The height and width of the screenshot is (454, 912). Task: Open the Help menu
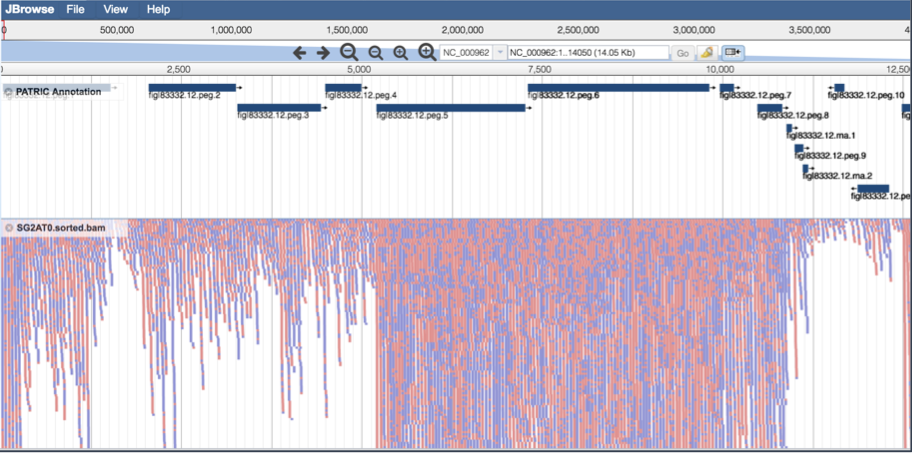tap(158, 9)
